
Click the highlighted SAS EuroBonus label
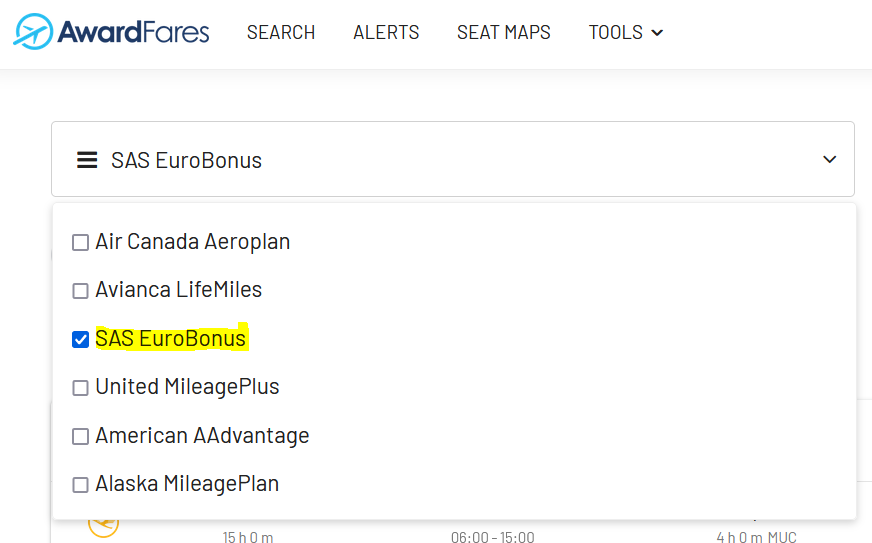171,339
